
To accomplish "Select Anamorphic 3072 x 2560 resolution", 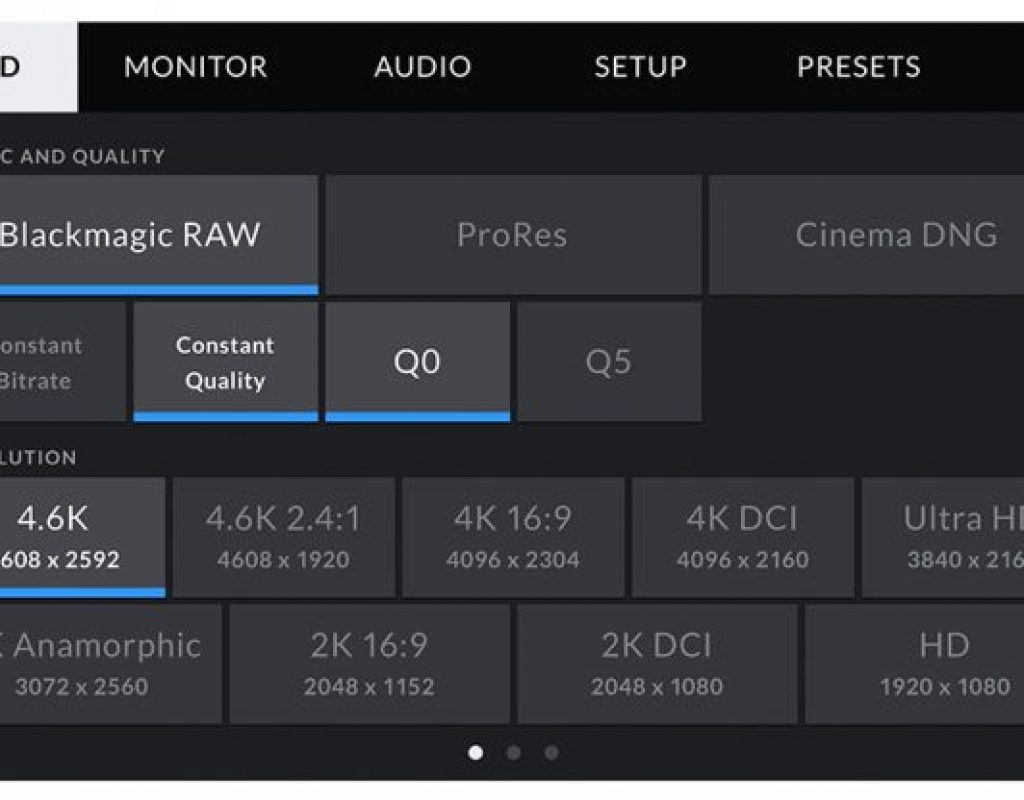I will point(110,664).
